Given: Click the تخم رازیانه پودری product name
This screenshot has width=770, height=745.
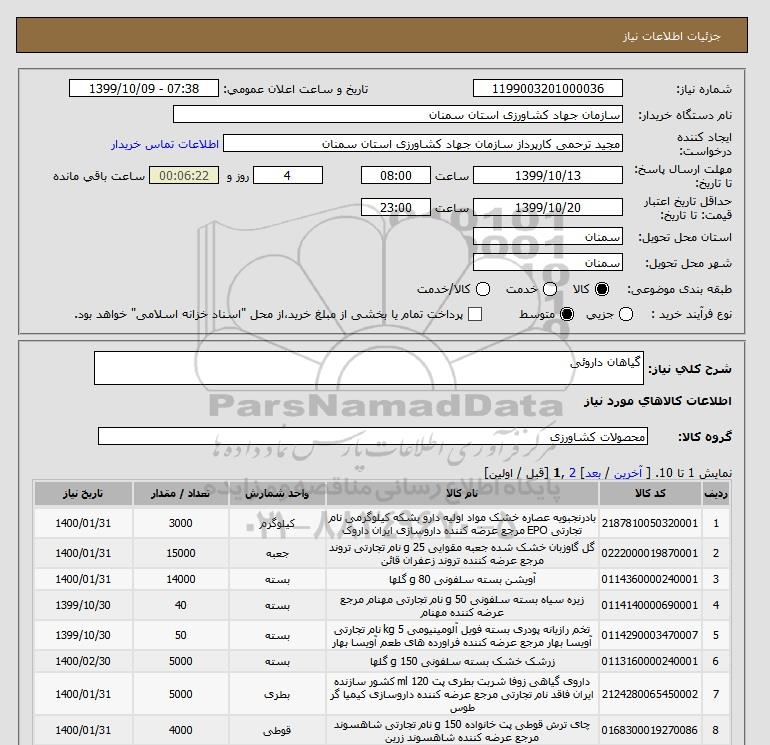Looking at the screenshot, I should (x=462, y=635).
